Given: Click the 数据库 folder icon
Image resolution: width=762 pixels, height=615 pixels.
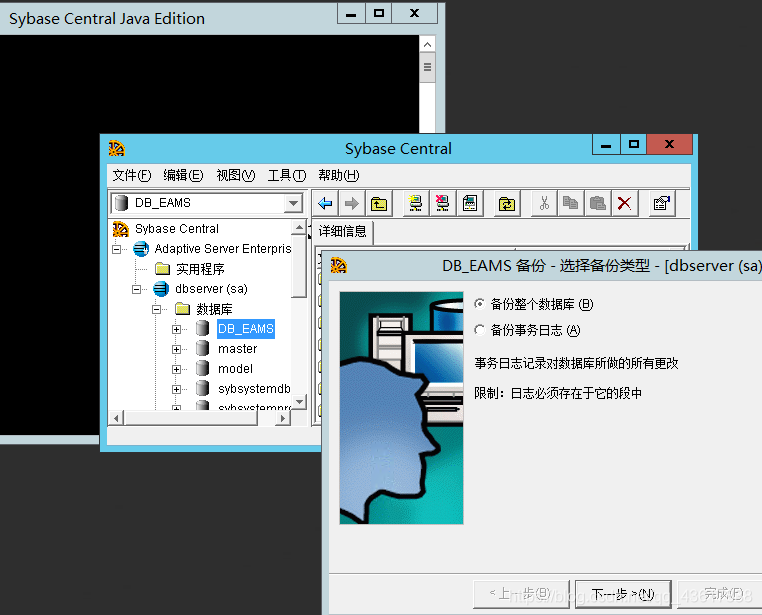Looking at the screenshot, I should (x=182, y=308).
